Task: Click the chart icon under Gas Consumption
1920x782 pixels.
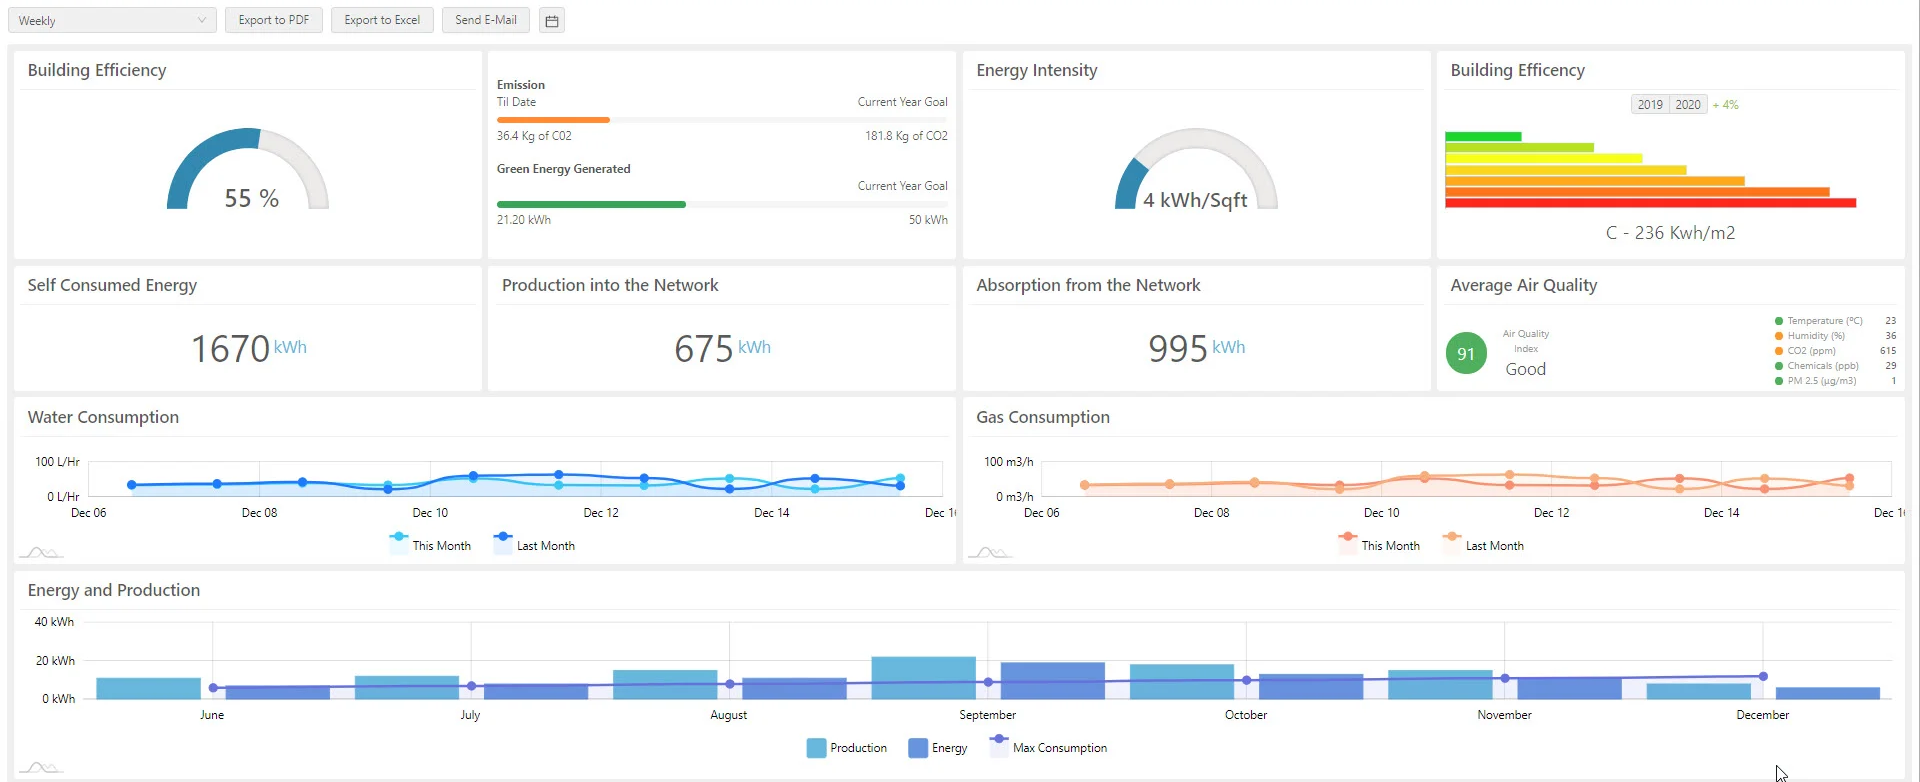Action: [x=991, y=552]
